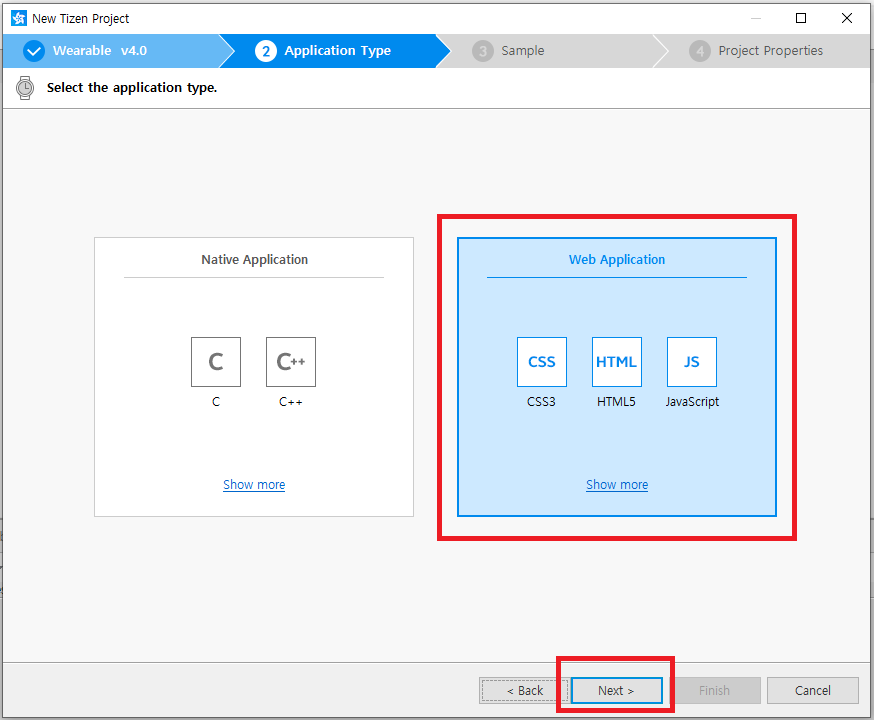874x720 pixels.
Task: Click the watch icon beside the heading
Action: 25,88
